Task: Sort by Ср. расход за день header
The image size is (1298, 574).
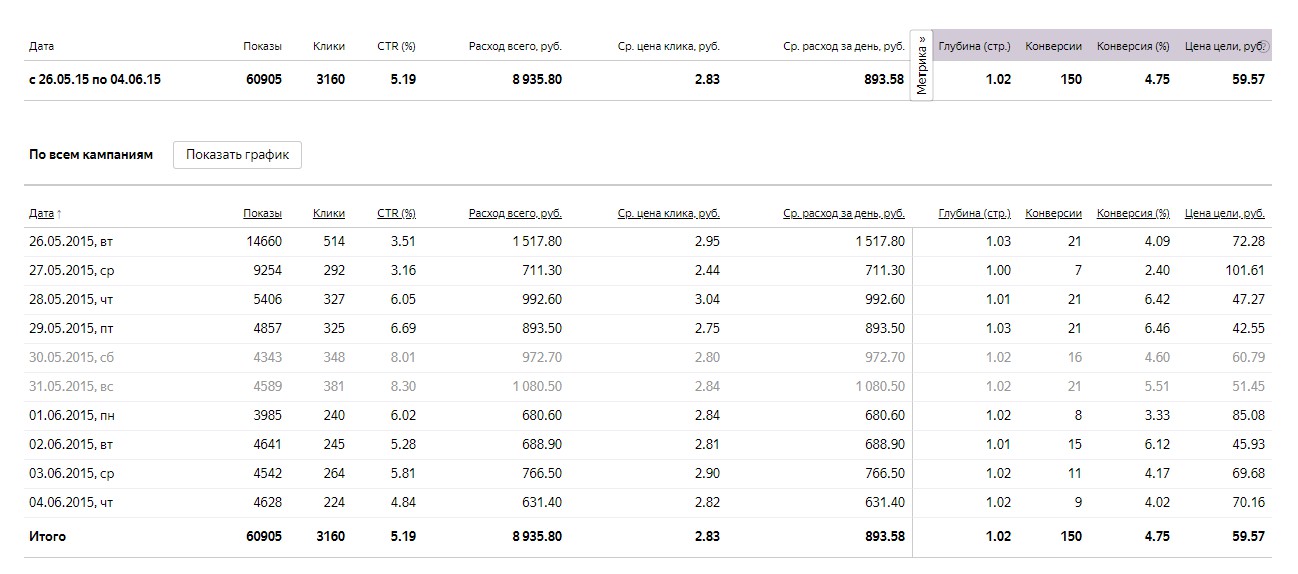Action: 843,213
